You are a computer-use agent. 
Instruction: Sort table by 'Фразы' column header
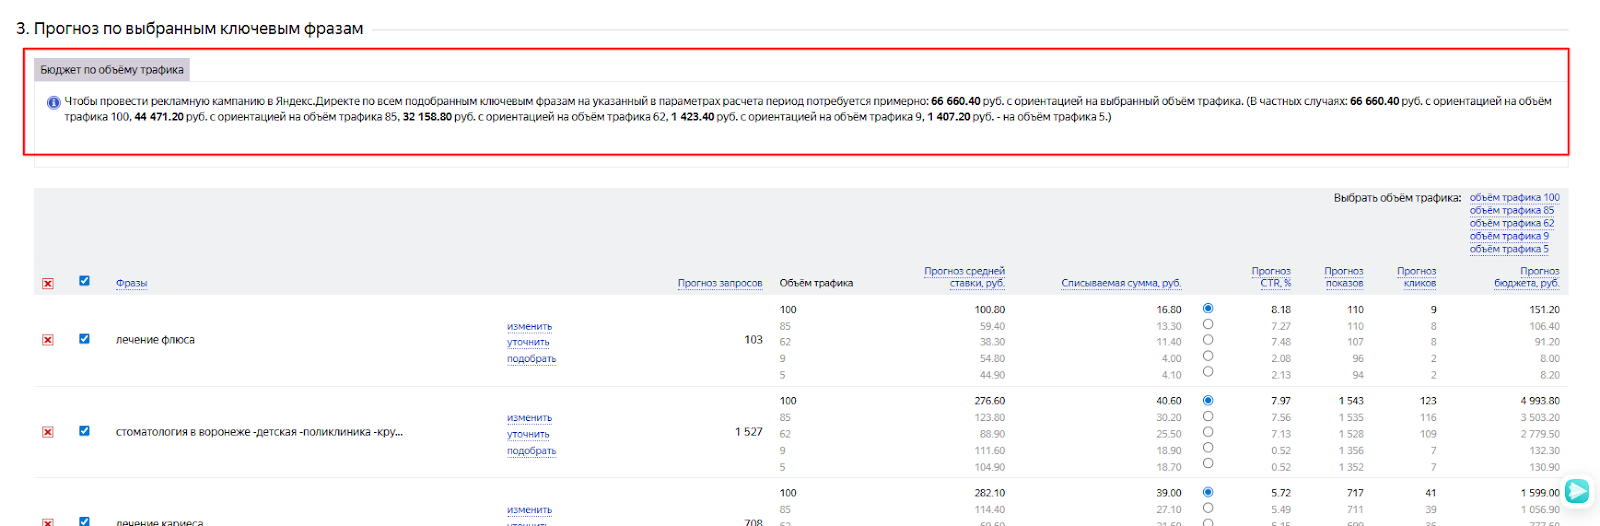point(131,284)
